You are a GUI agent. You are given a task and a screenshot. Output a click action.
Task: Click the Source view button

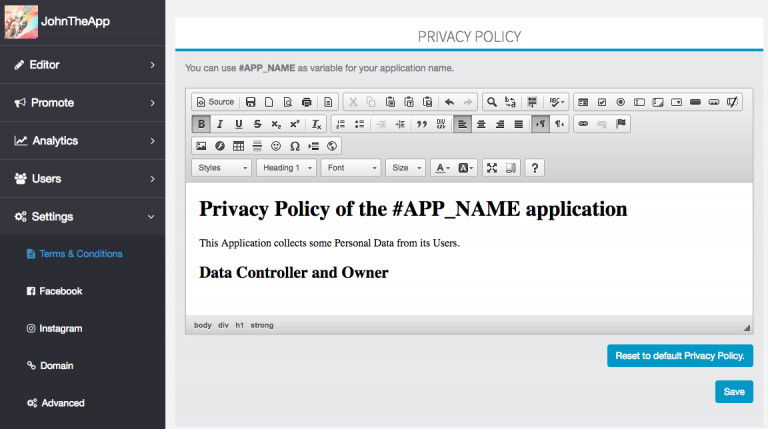pos(214,101)
